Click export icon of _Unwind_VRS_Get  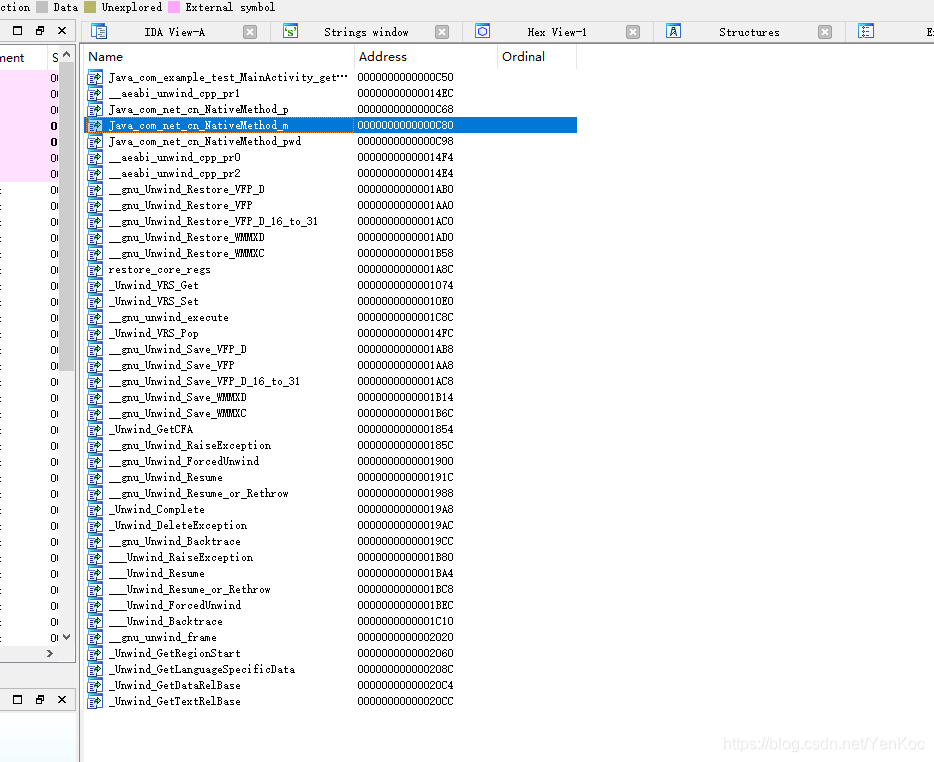click(x=95, y=285)
